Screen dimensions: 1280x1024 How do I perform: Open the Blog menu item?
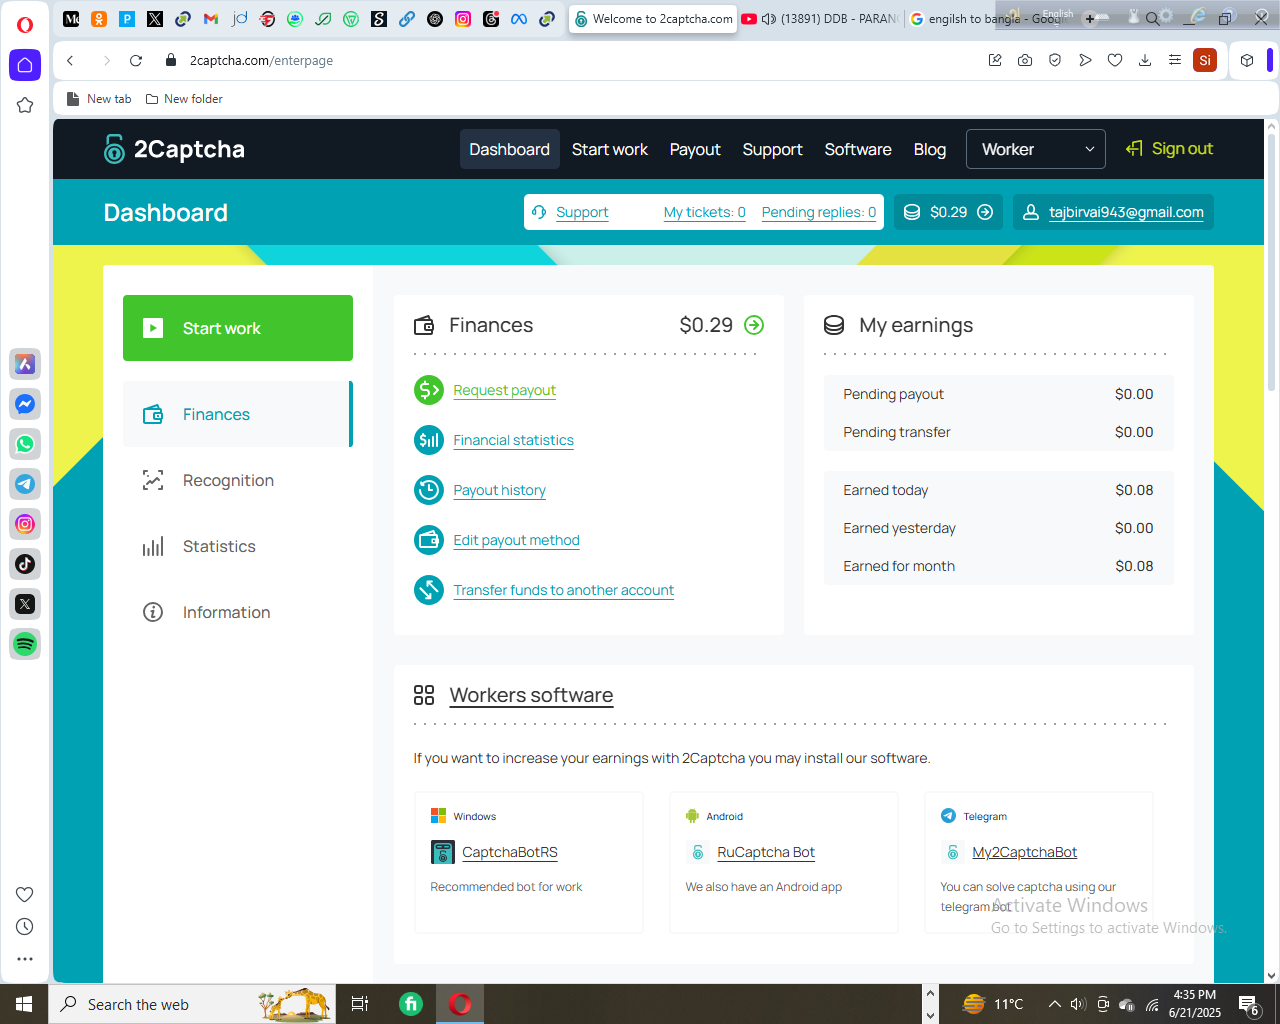pyautogui.click(x=930, y=149)
